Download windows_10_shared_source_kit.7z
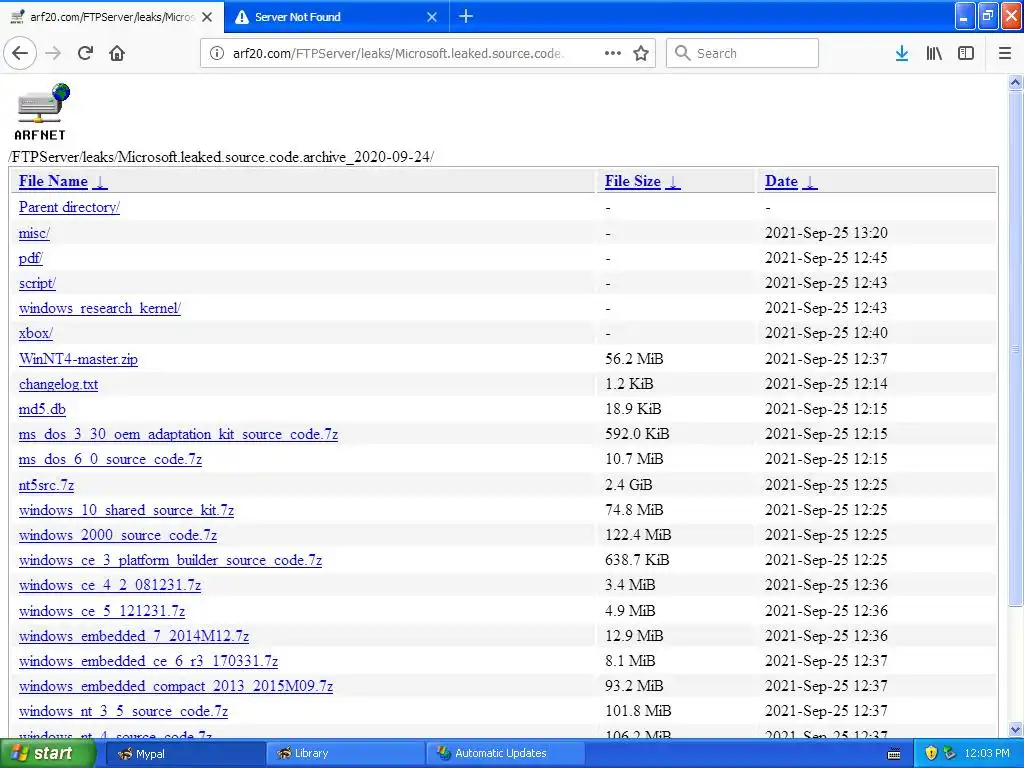Screen dimensions: 1024x768 click(126, 510)
